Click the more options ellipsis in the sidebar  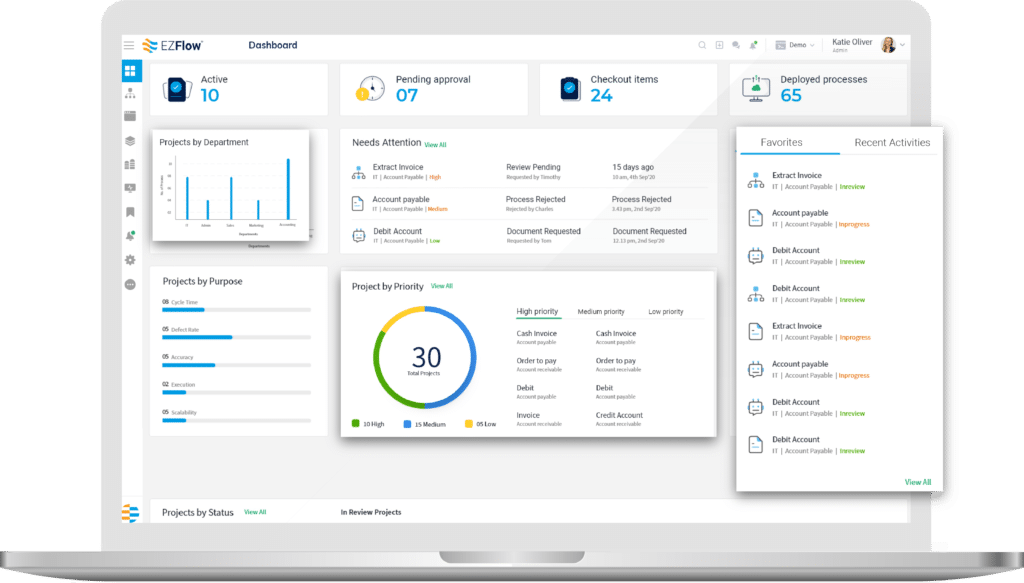tap(130, 285)
